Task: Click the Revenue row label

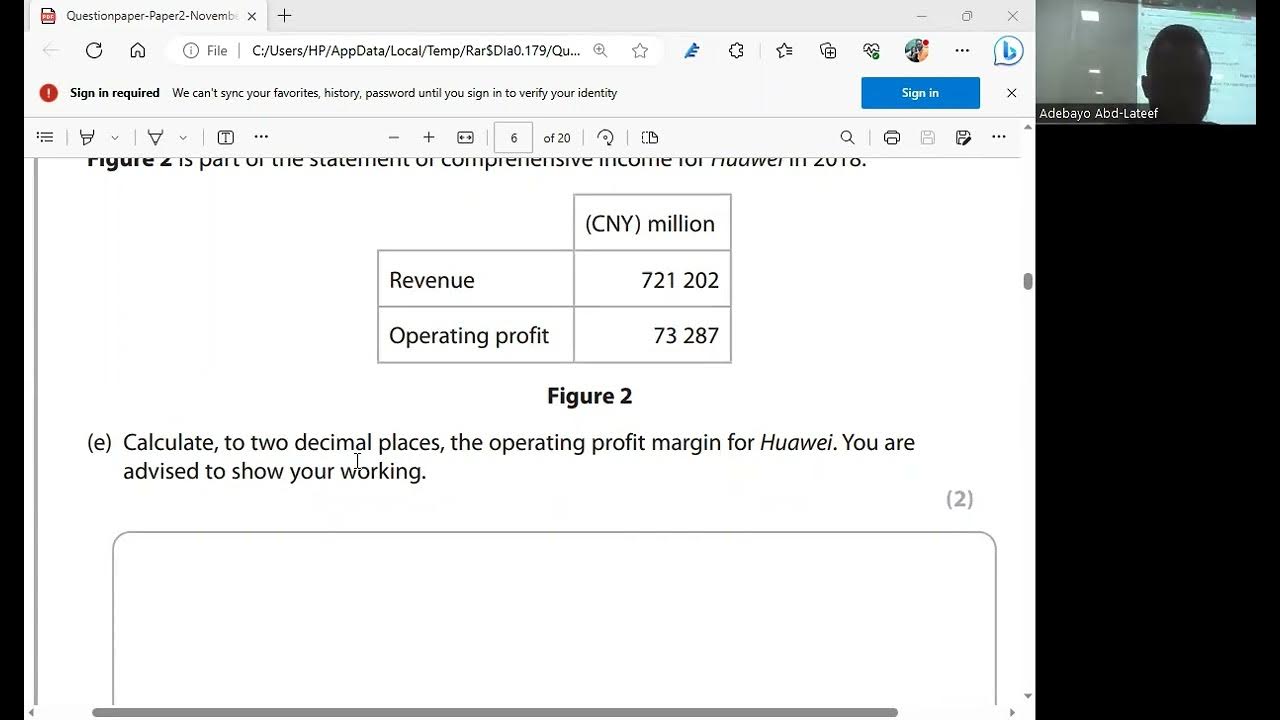Action: point(432,280)
